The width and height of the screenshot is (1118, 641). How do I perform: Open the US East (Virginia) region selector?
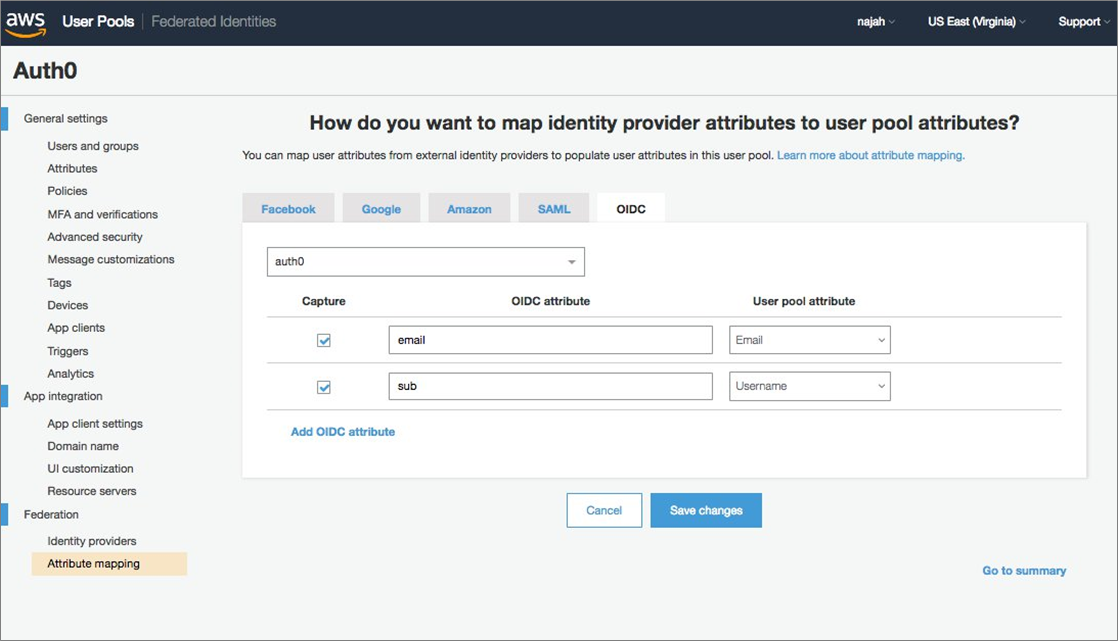point(973,20)
